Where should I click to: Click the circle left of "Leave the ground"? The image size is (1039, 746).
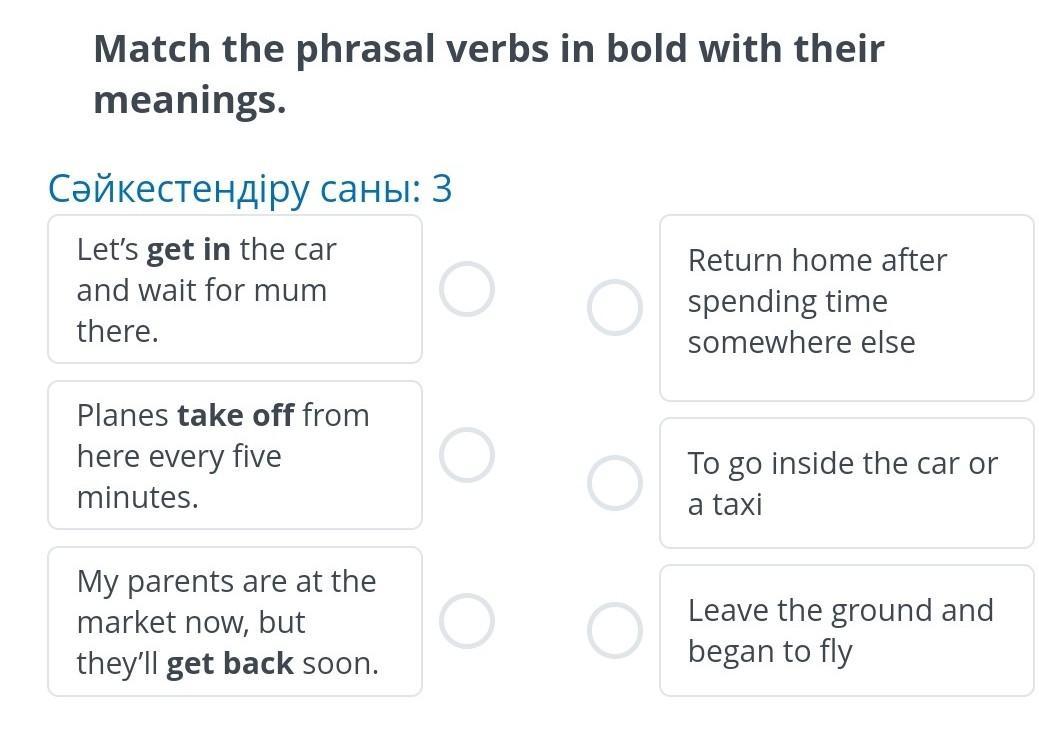pyautogui.click(x=614, y=630)
